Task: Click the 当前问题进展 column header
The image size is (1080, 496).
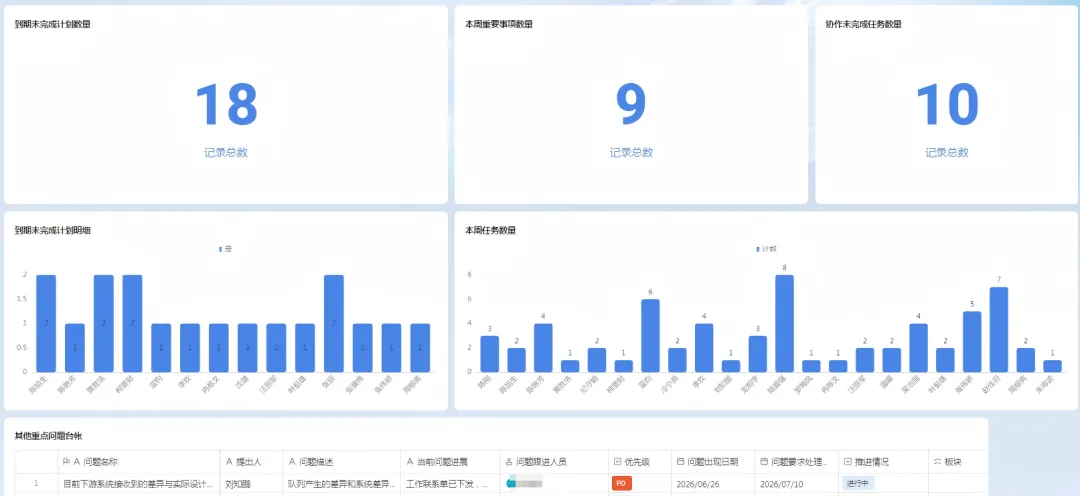Action: [450, 462]
